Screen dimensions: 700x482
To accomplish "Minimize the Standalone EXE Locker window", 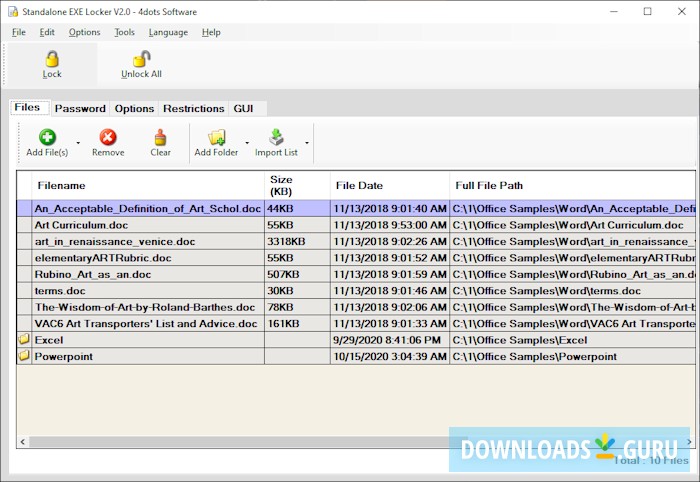I will point(614,12).
